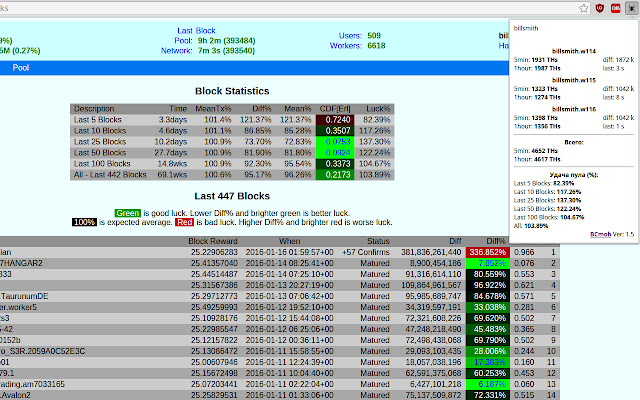Follow the BCmob link in popup

[x=600, y=234]
